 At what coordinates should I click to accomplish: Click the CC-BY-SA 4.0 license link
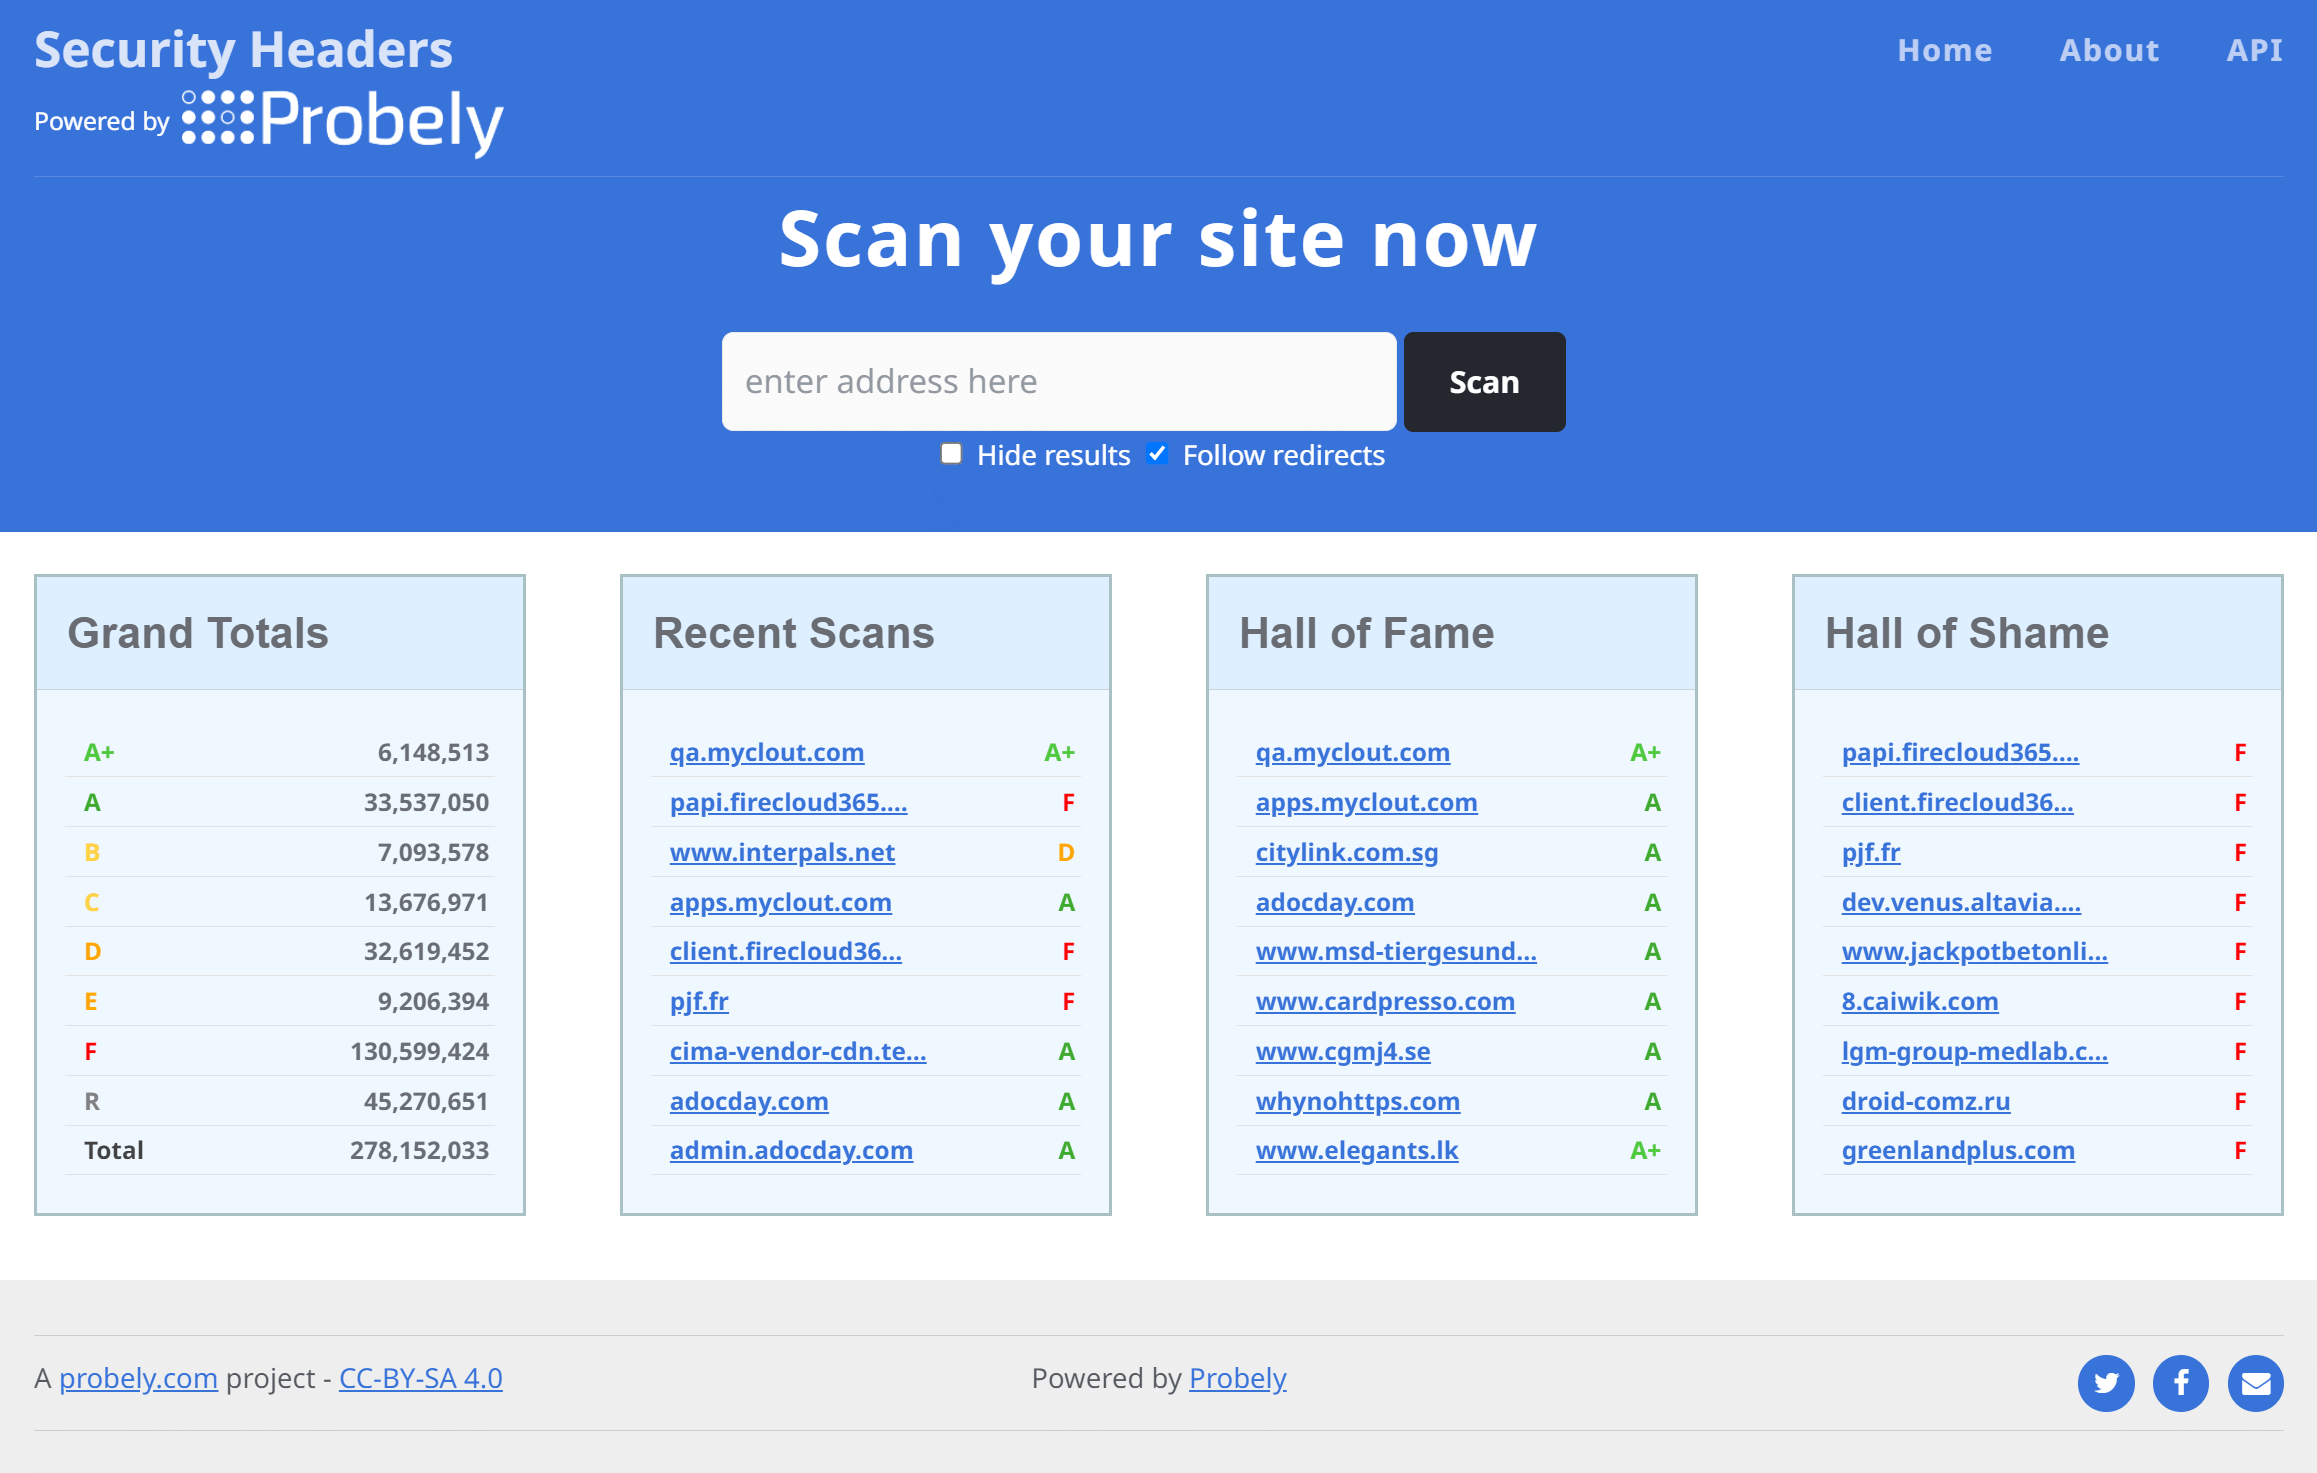click(x=422, y=1378)
